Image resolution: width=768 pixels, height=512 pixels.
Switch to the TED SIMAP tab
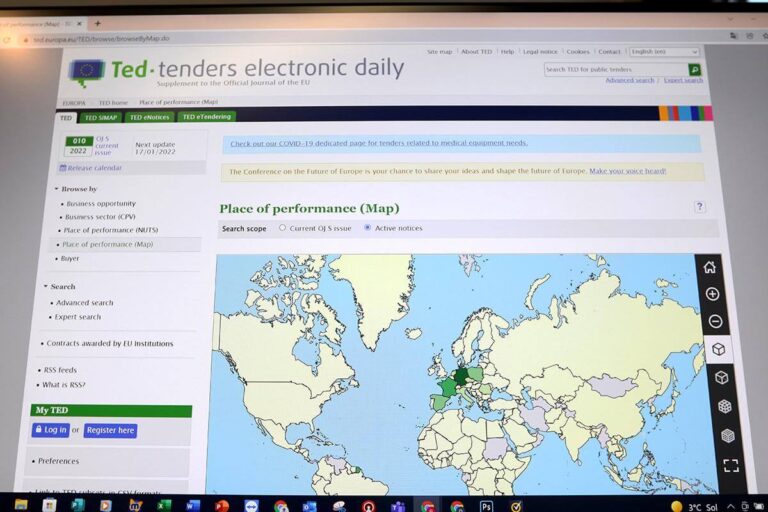click(x=101, y=118)
